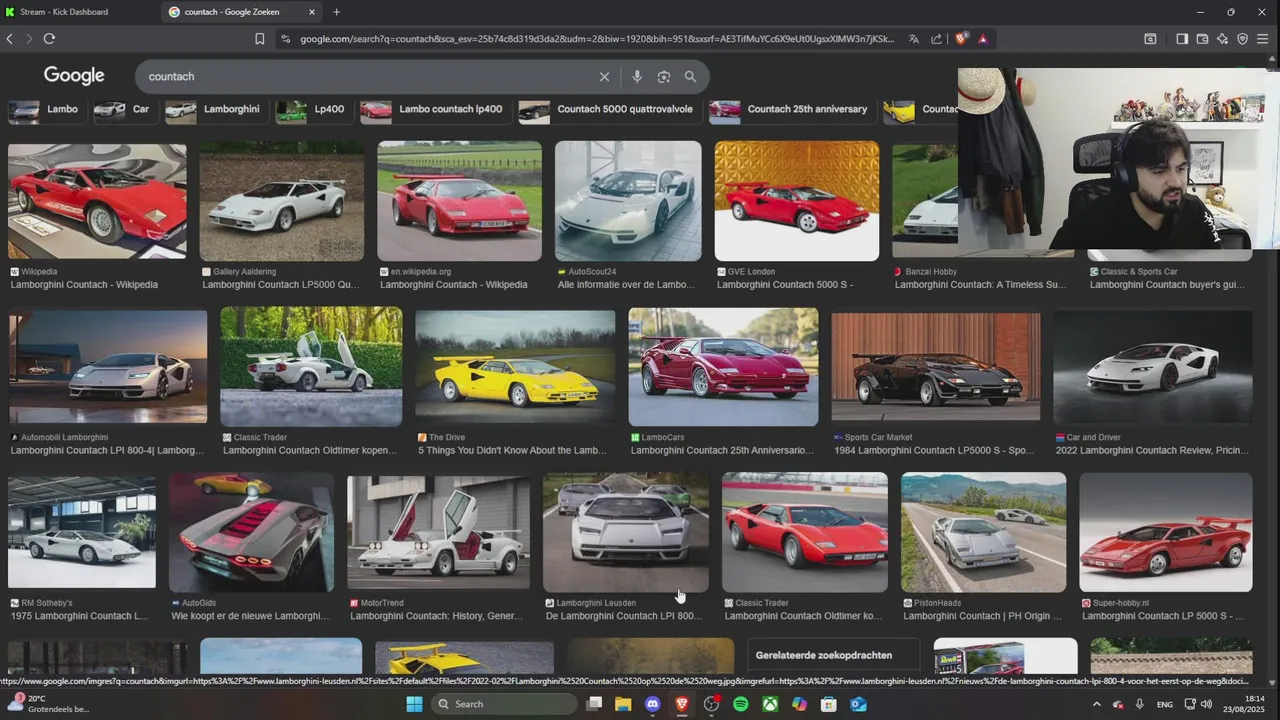Click the address bar URL
Viewport: 1280px width, 720px height.
click(x=597, y=39)
